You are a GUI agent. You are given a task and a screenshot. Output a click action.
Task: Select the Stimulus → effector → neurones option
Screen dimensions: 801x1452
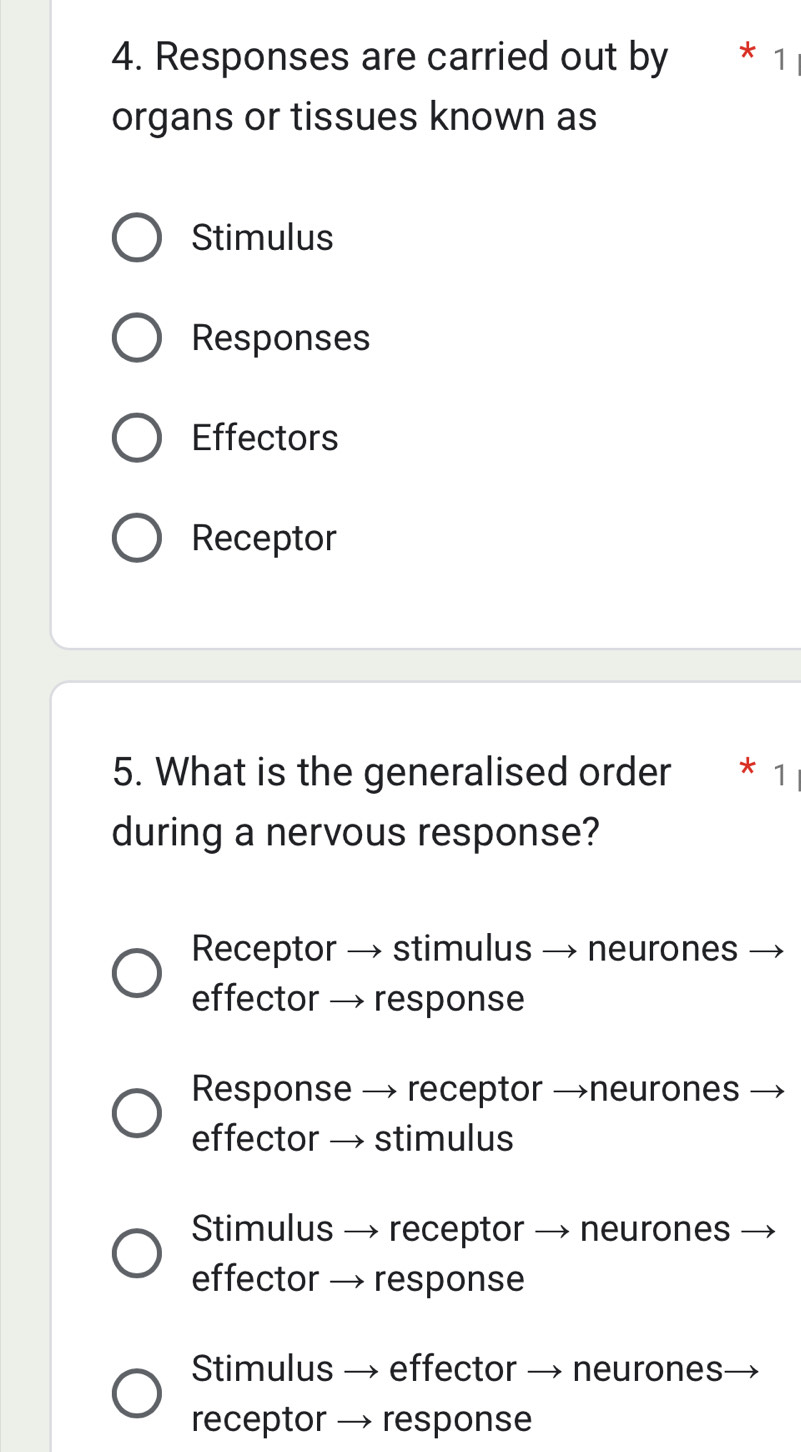(137, 1391)
